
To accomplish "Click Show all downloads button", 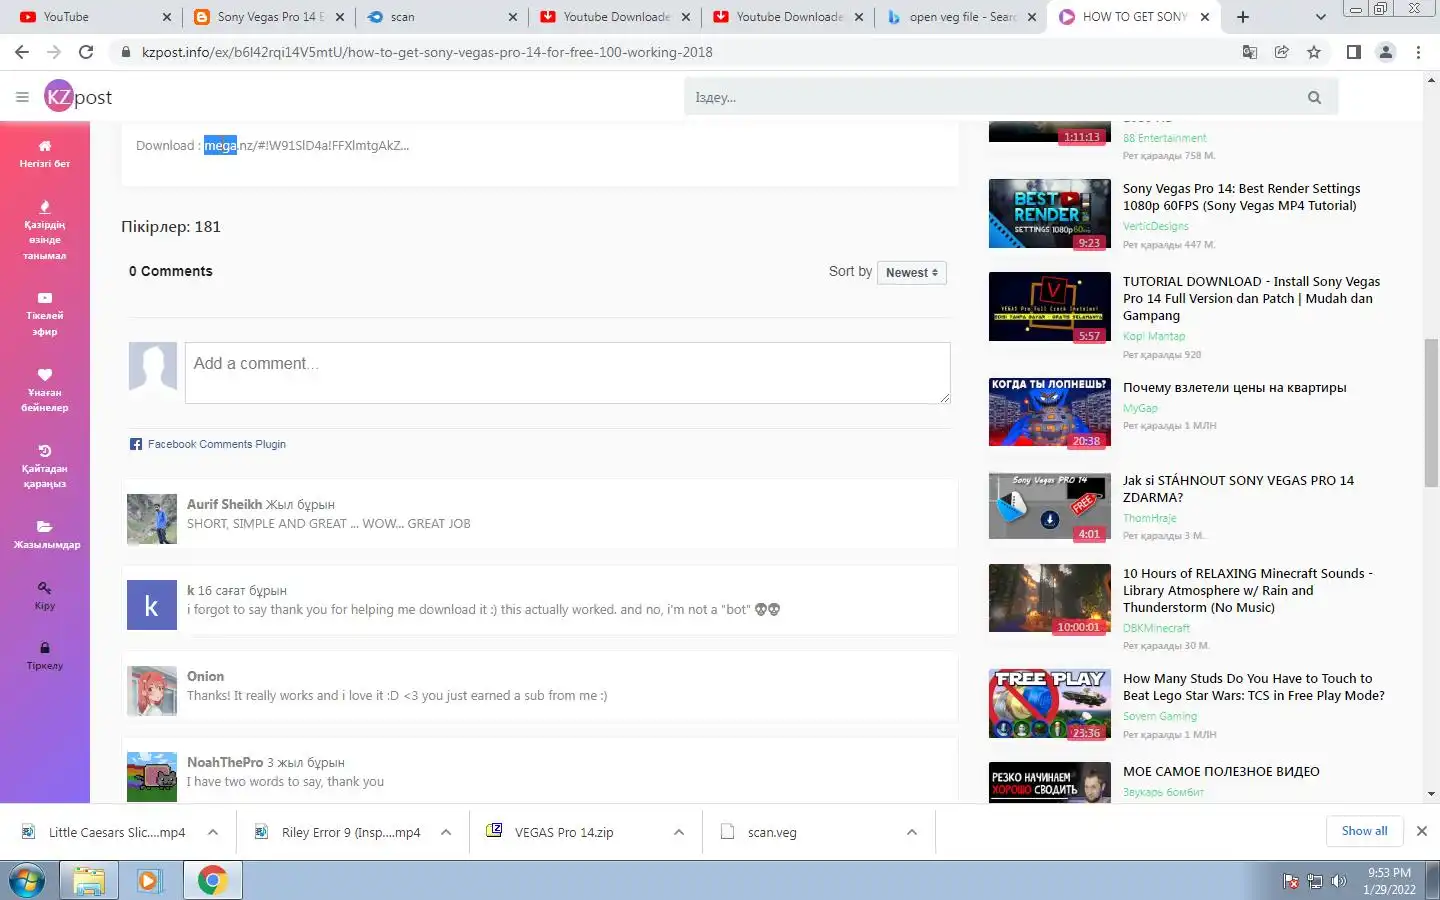I will pyautogui.click(x=1364, y=831).
